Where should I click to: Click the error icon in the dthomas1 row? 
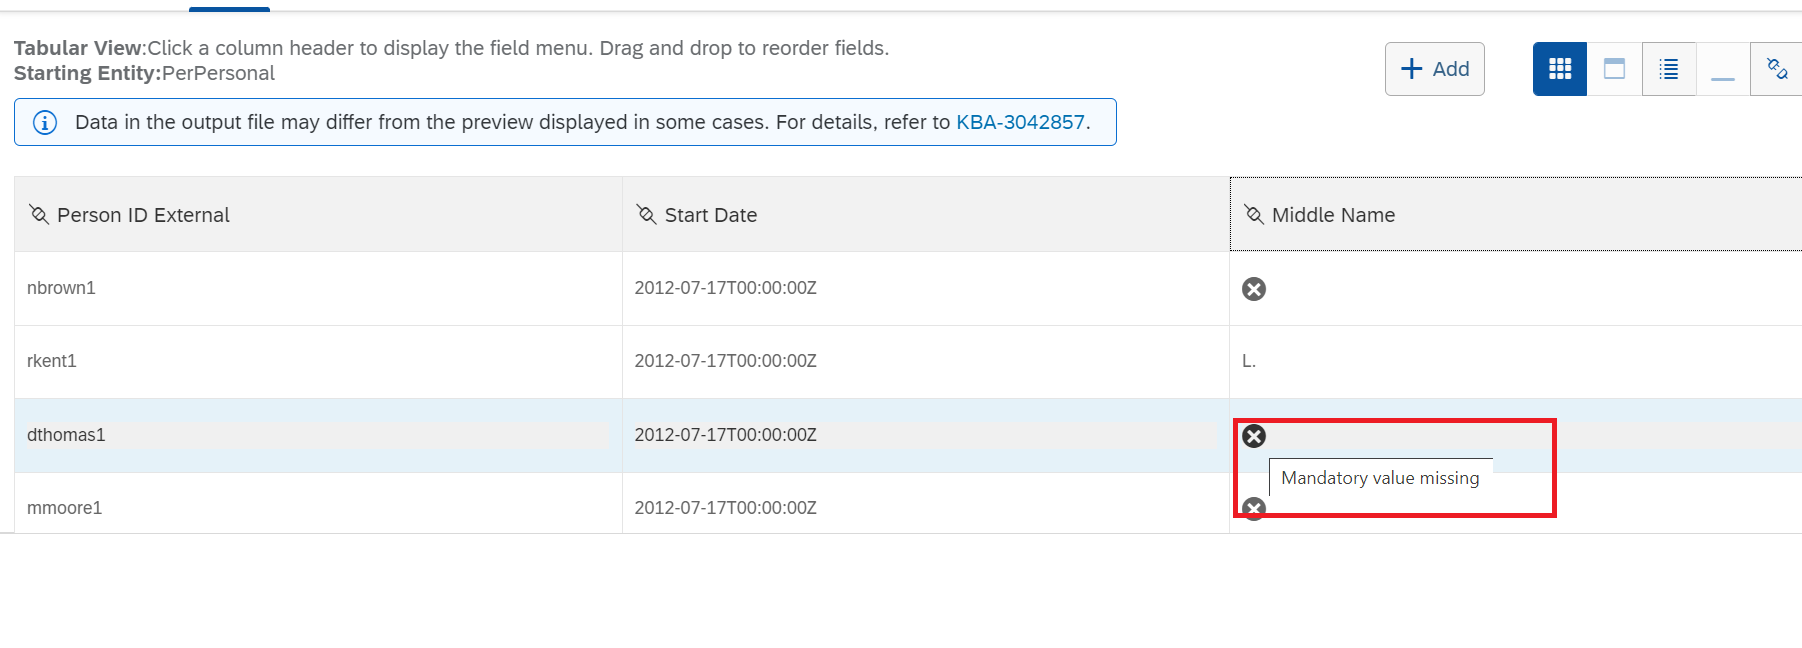coord(1254,436)
